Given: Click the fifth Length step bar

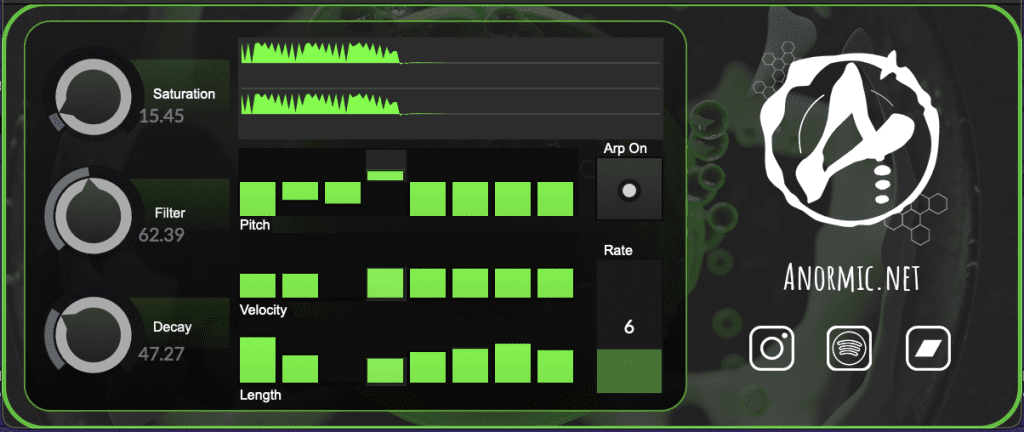Looking at the screenshot, I should click(x=428, y=367).
